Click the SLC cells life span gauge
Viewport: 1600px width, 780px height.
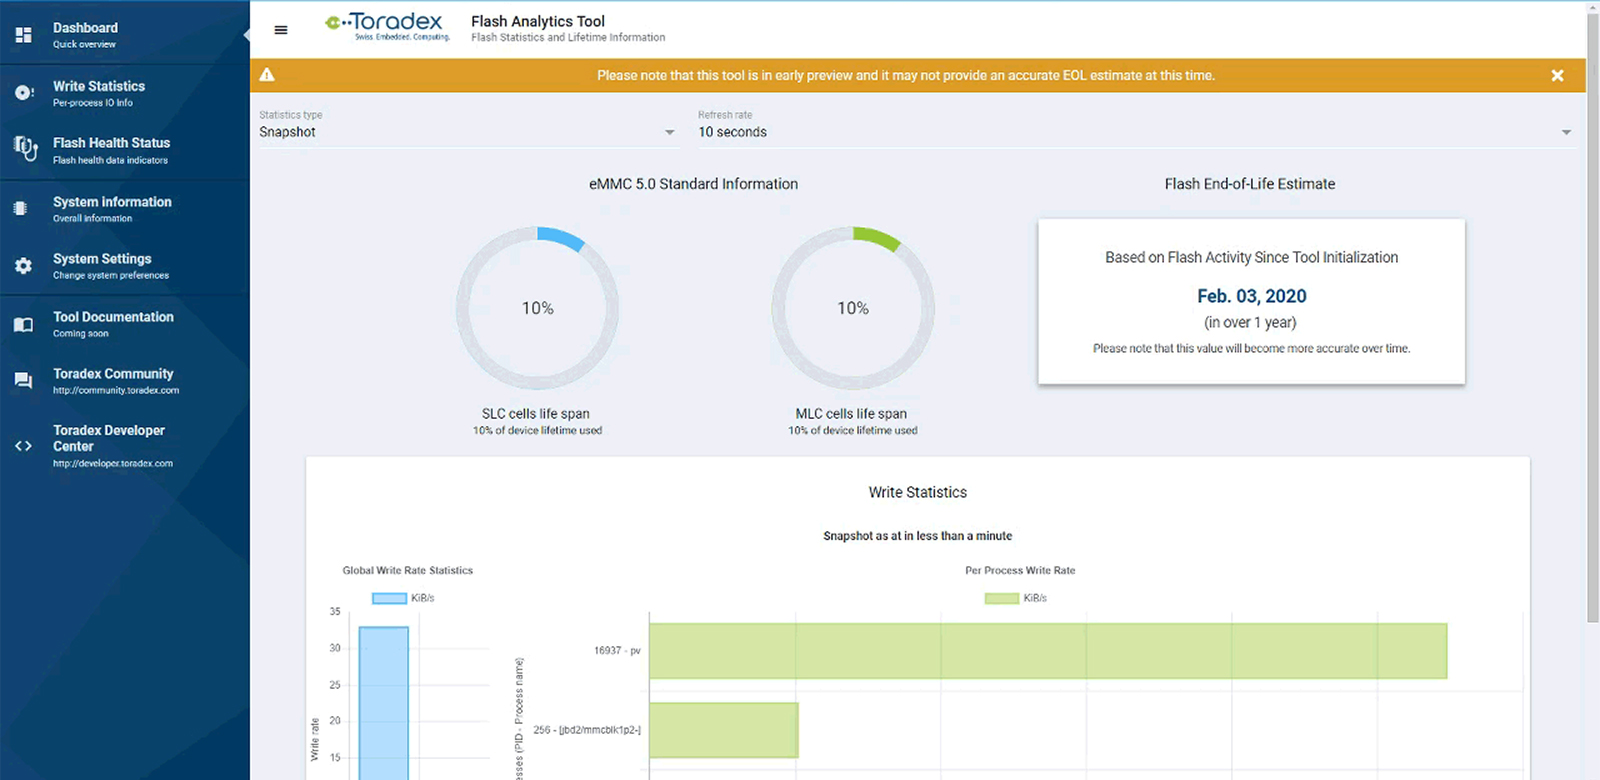[537, 308]
